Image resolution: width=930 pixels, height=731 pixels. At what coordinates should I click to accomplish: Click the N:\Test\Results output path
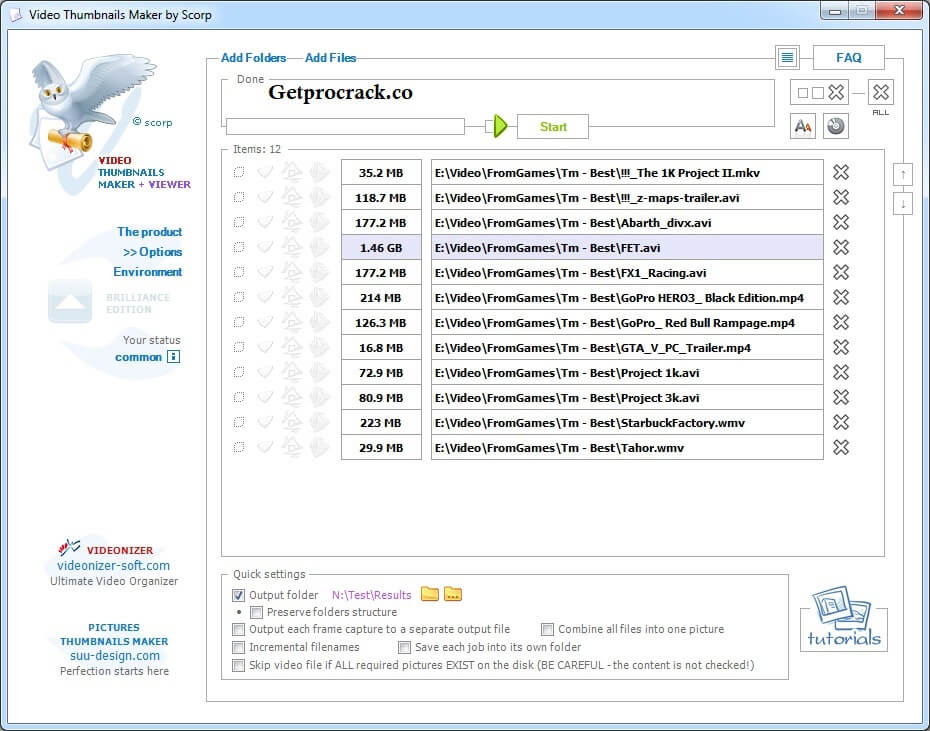(x=371, y=595)
